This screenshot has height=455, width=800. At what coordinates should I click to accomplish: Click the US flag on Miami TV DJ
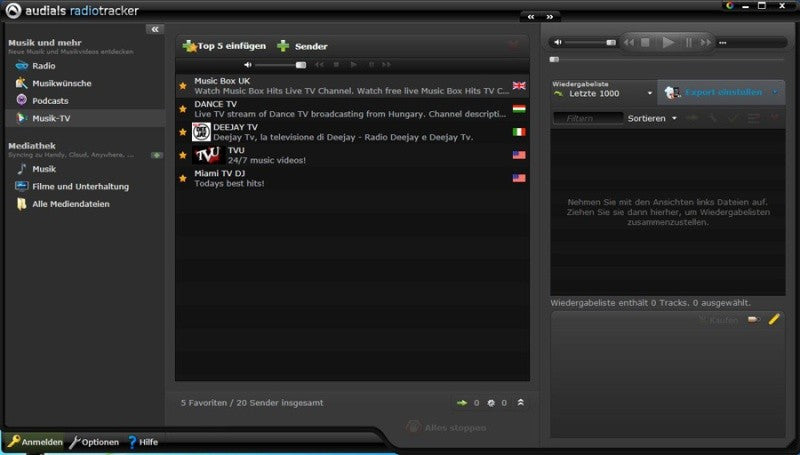(519, 178)
